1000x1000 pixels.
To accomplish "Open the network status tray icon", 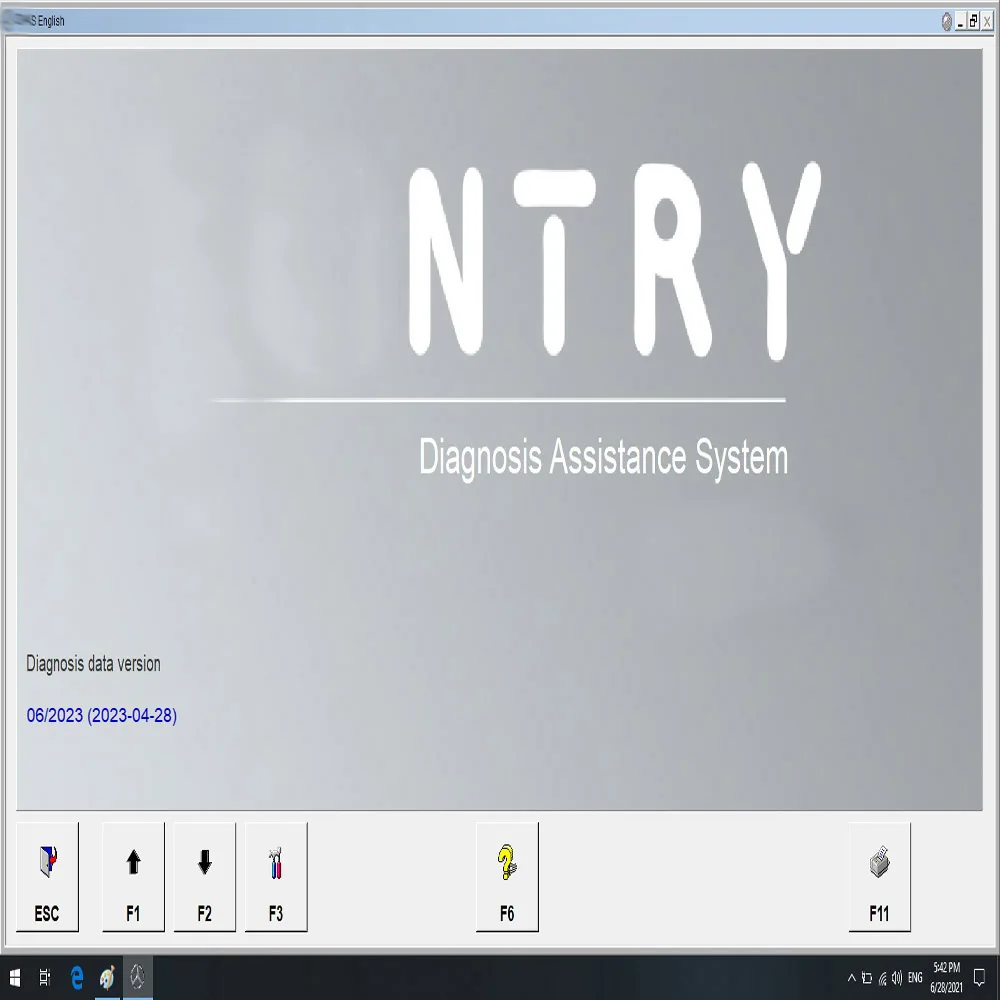I will point(883,978).
